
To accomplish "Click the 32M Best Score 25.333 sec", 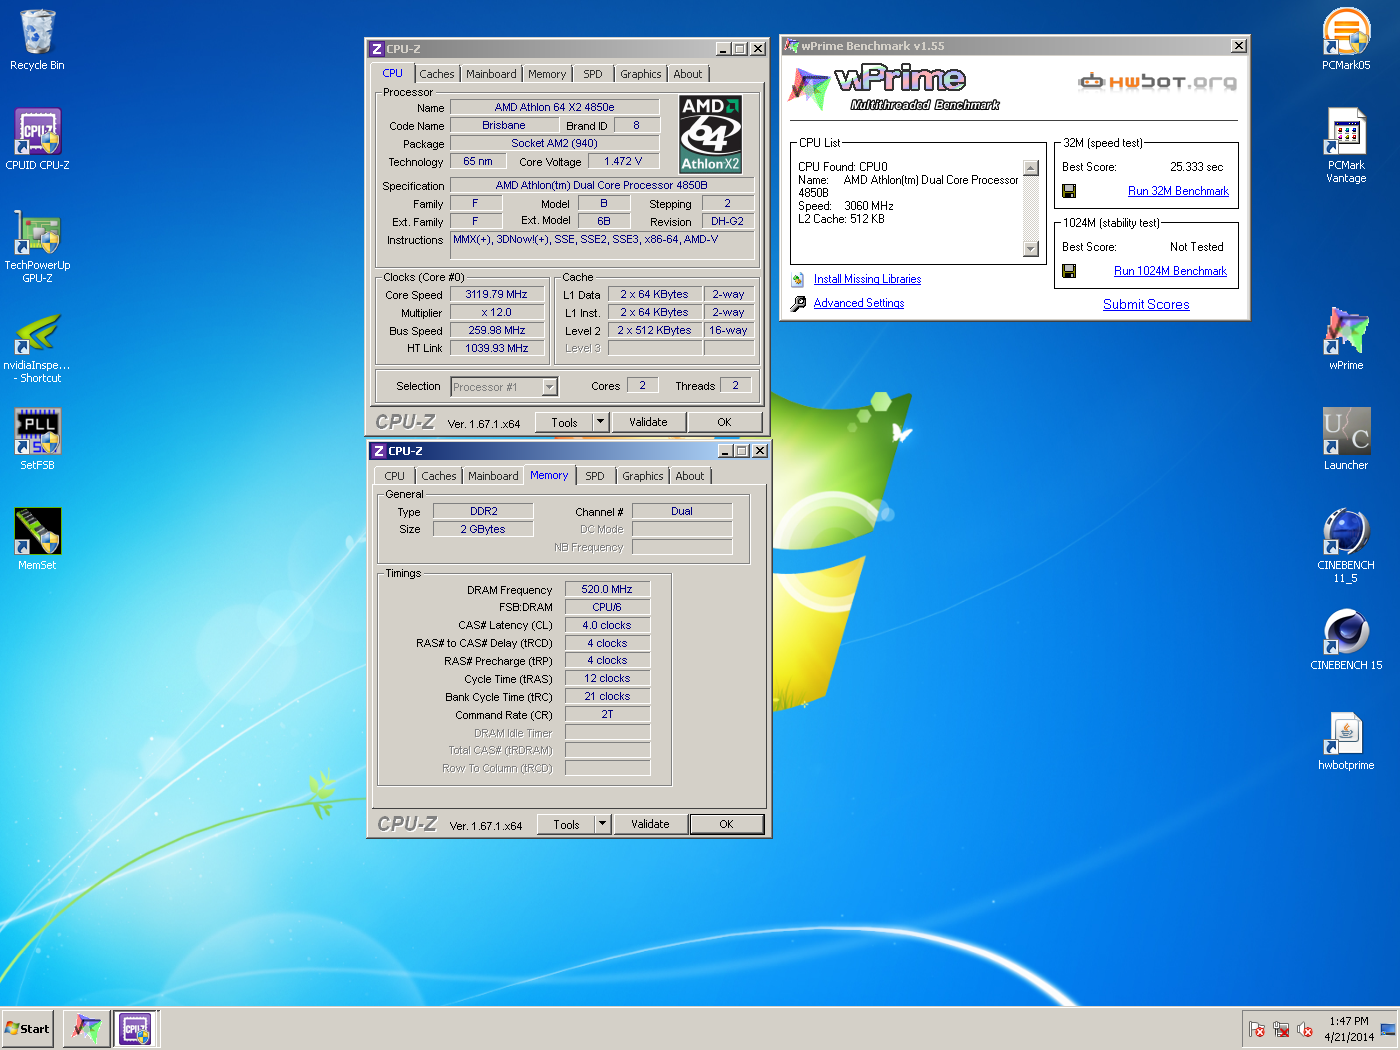I will pos(1196,167).
